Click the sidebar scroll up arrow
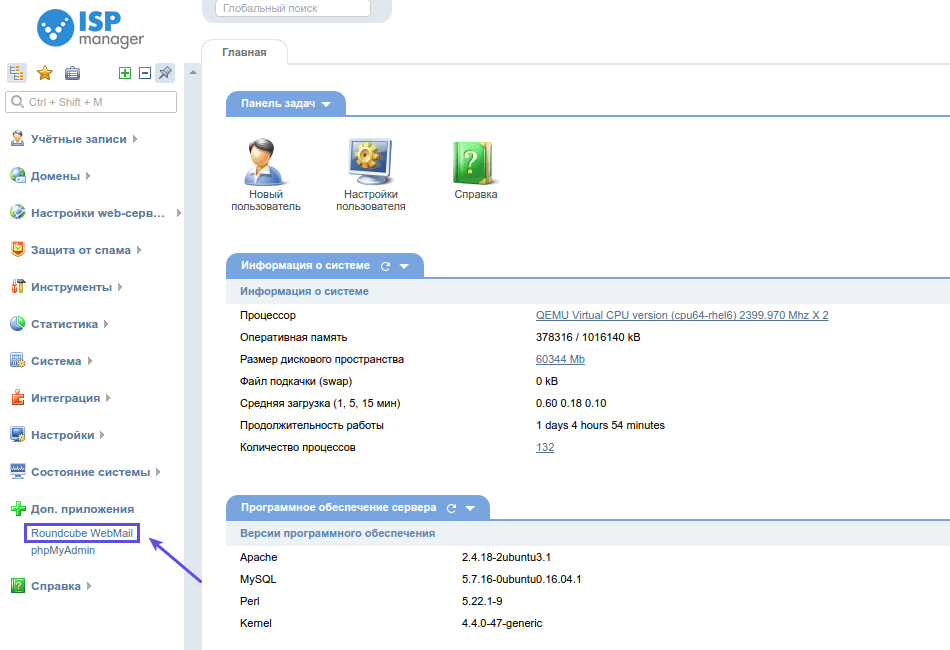Viewport: 950px width, 650px height. coord(193,73)
